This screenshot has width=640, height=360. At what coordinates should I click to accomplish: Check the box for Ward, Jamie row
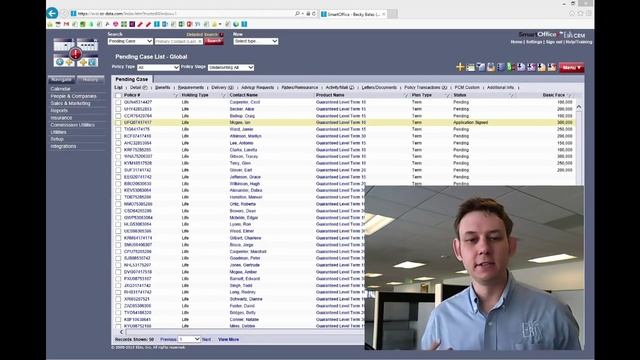point(118,129)
